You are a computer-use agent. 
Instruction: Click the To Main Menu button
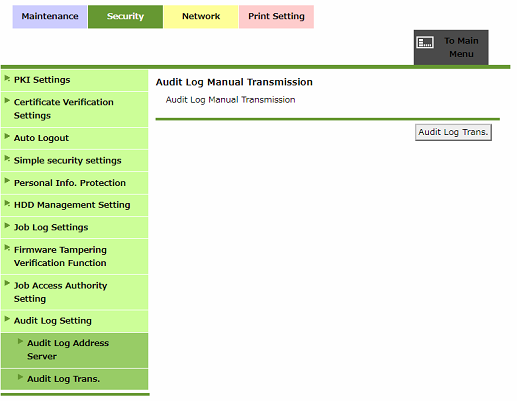click(x=451, y=47)
